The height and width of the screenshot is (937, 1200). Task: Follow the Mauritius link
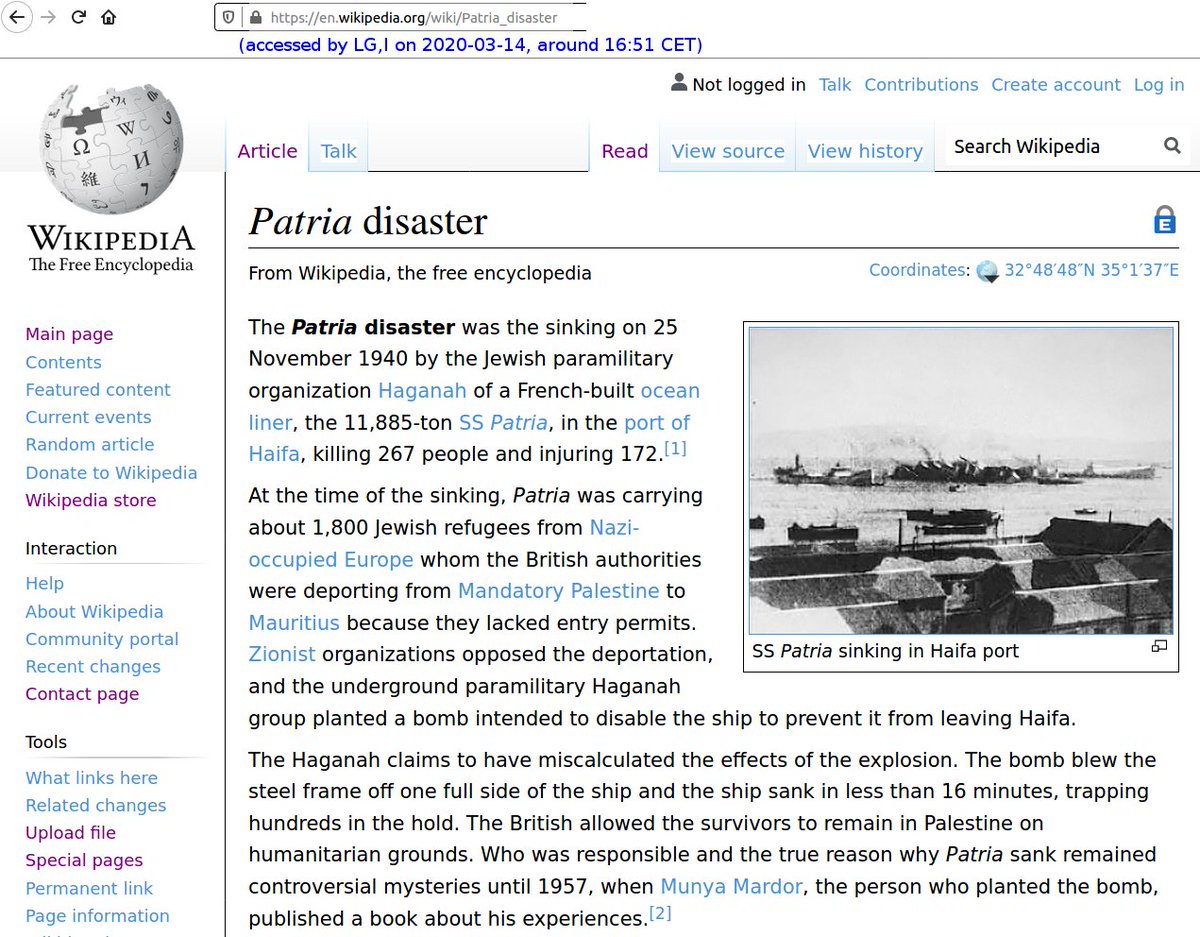[294, 623]
